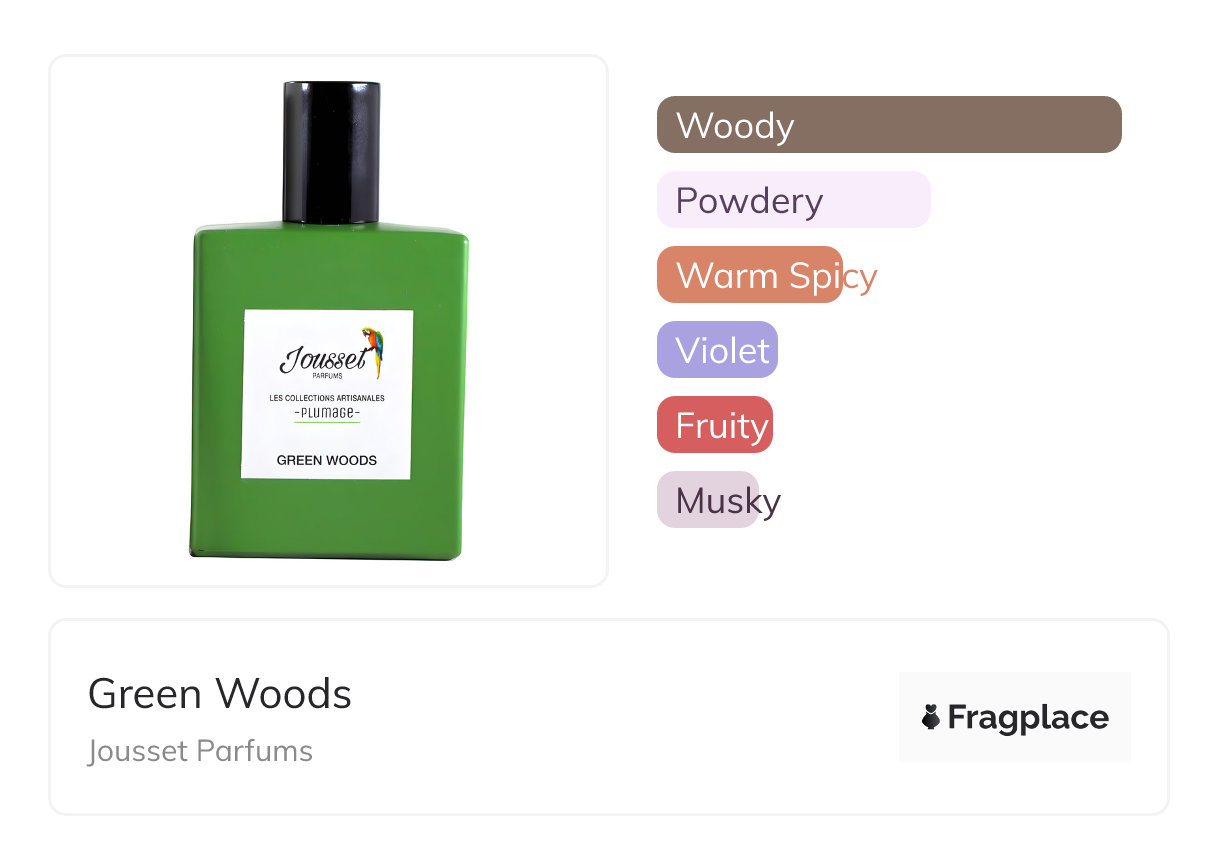Open the Green Woods fragrance title
The height and width of the screenshot is (864, 1218).
220,693
